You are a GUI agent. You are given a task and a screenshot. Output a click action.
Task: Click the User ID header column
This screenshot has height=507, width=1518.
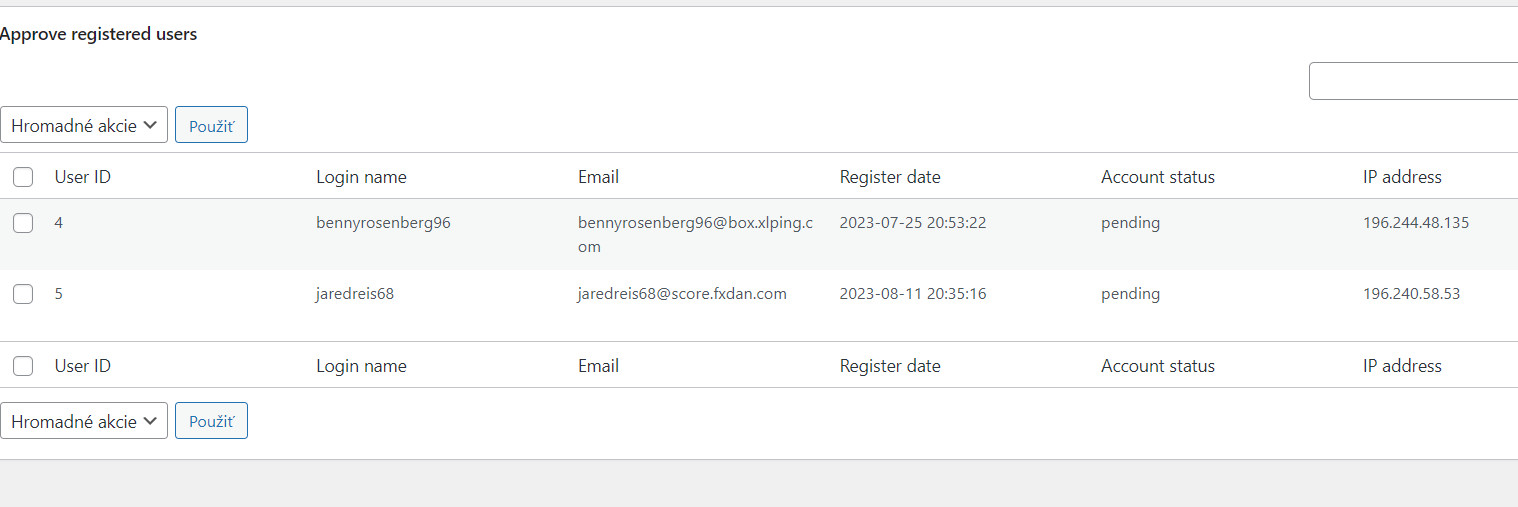83,177
